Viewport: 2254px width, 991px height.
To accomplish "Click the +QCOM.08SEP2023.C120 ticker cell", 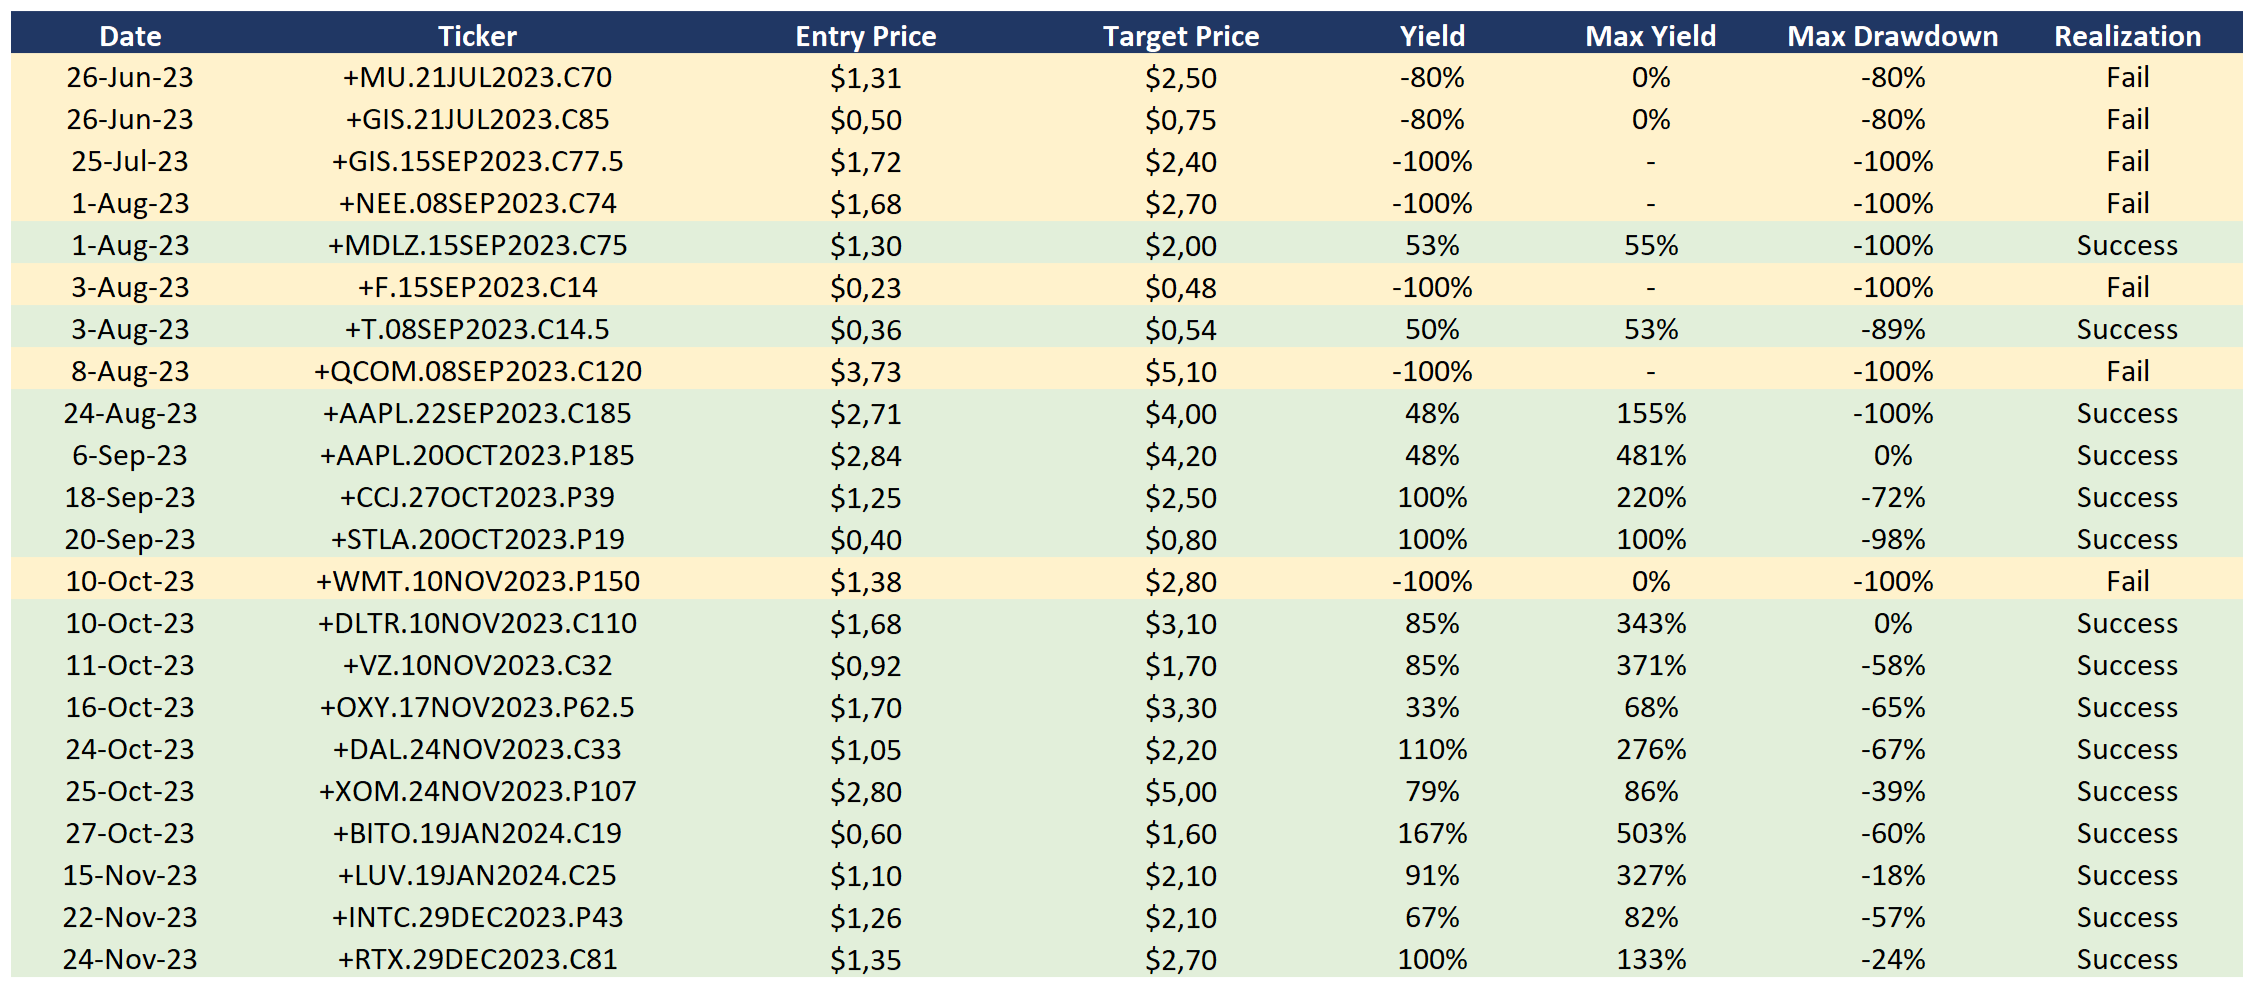I will 477,372.
